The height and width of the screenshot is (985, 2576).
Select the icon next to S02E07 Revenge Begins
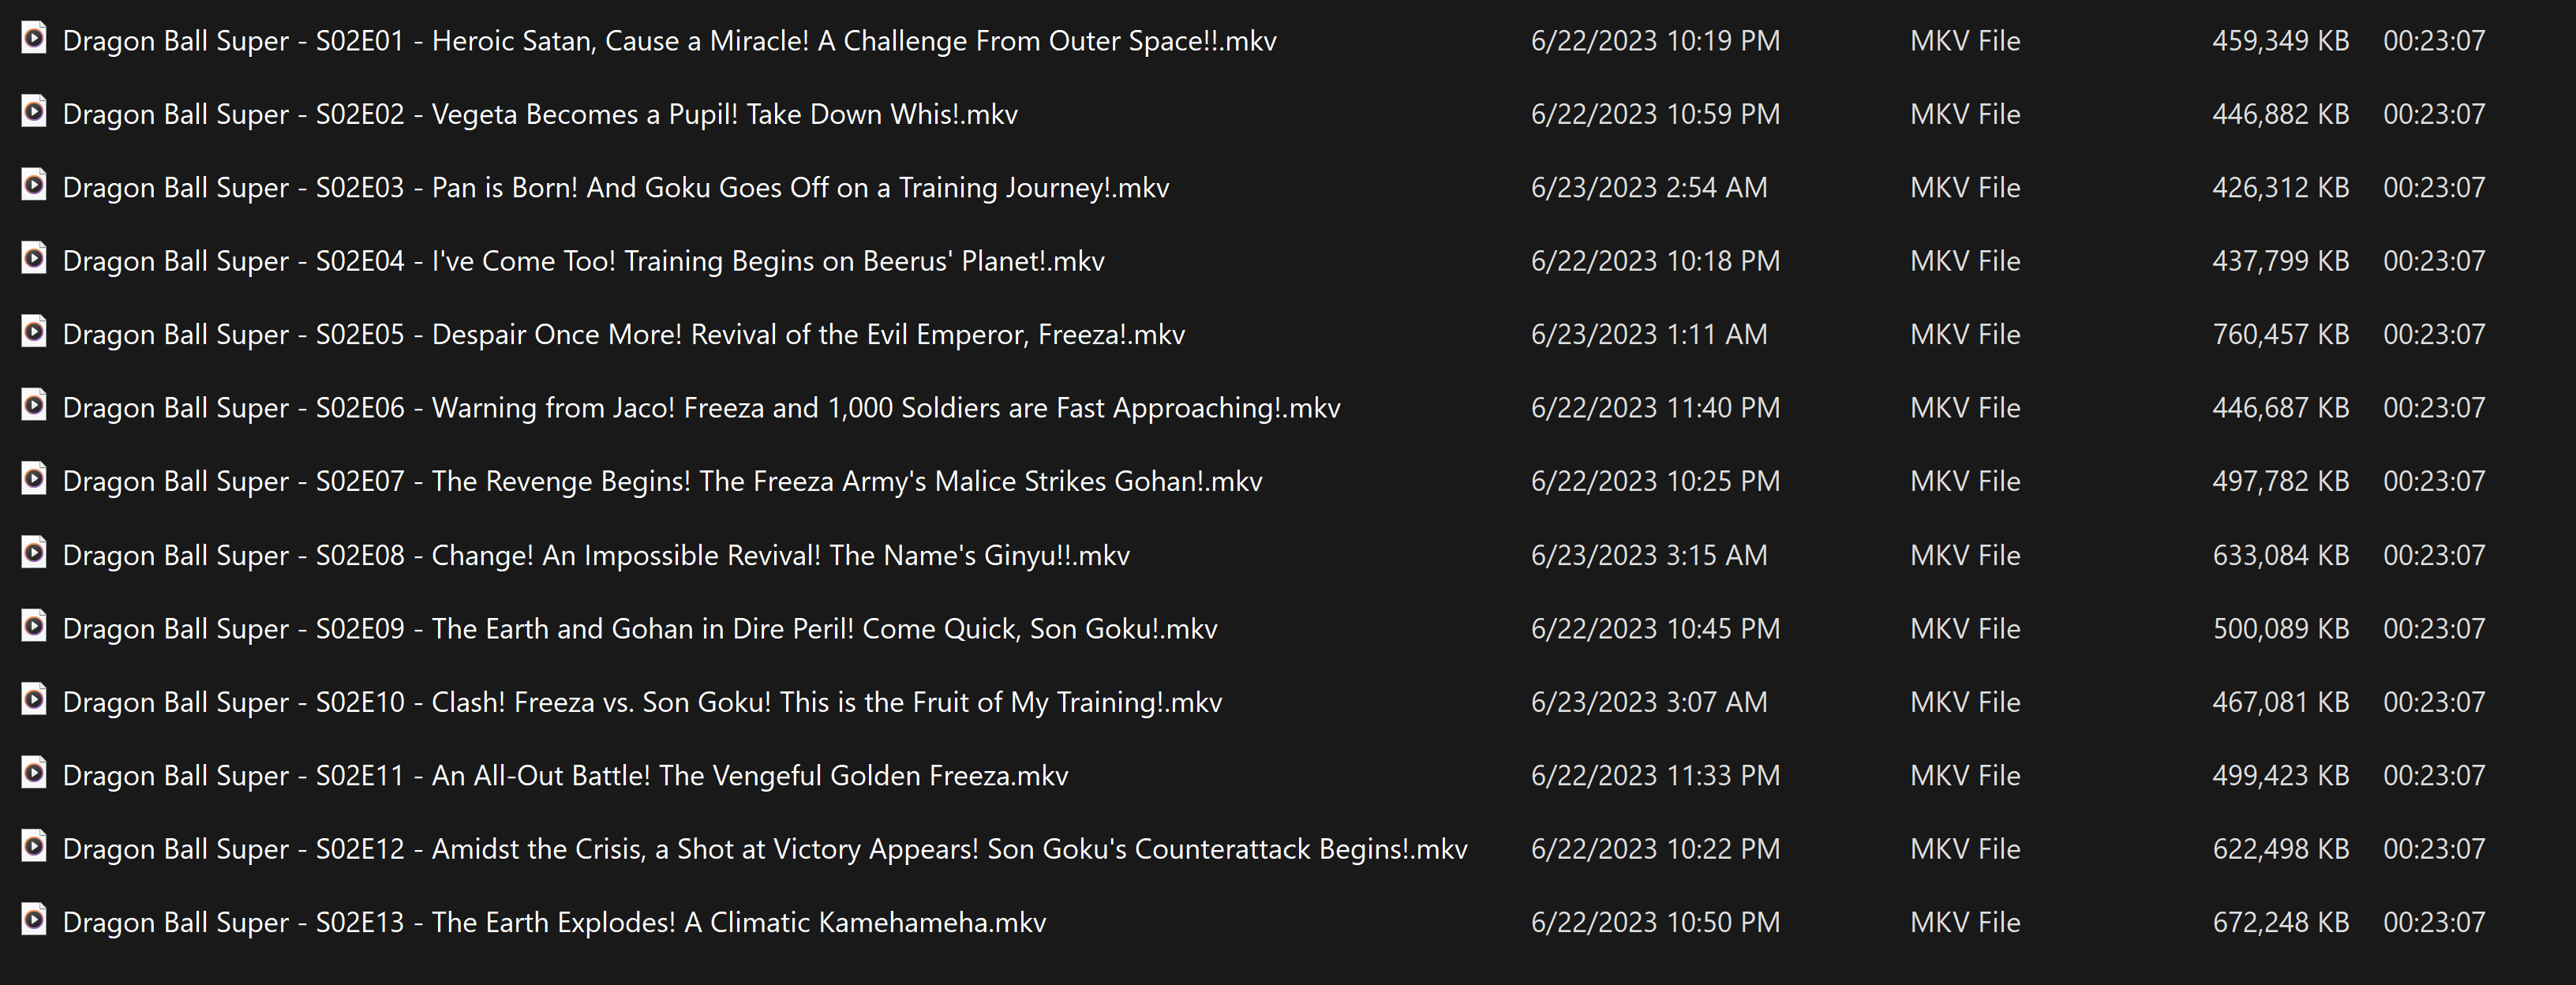click(x=34, y=480)
